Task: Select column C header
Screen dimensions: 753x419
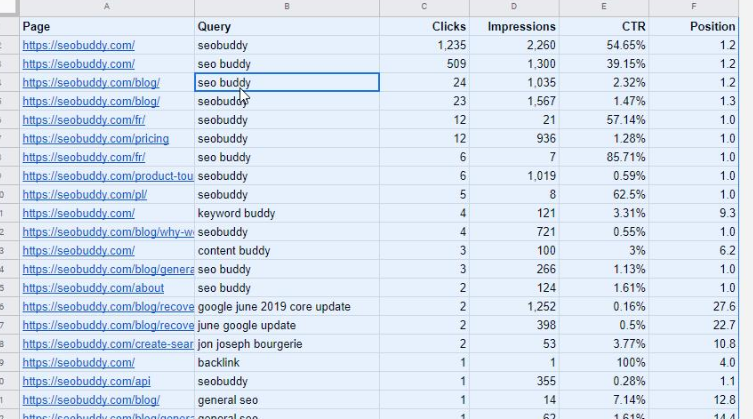Action: 424,7
